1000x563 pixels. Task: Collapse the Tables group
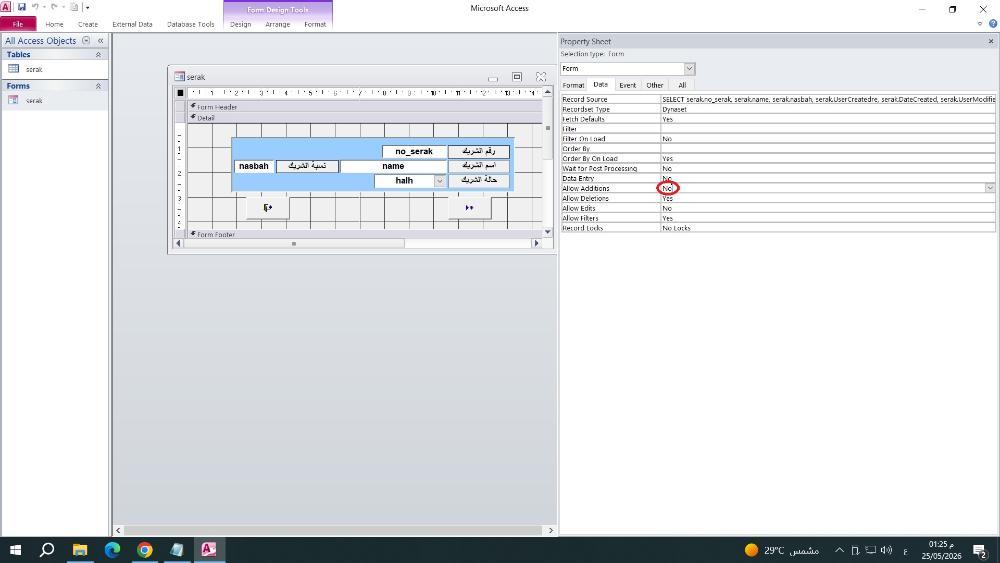pos(98,55)
